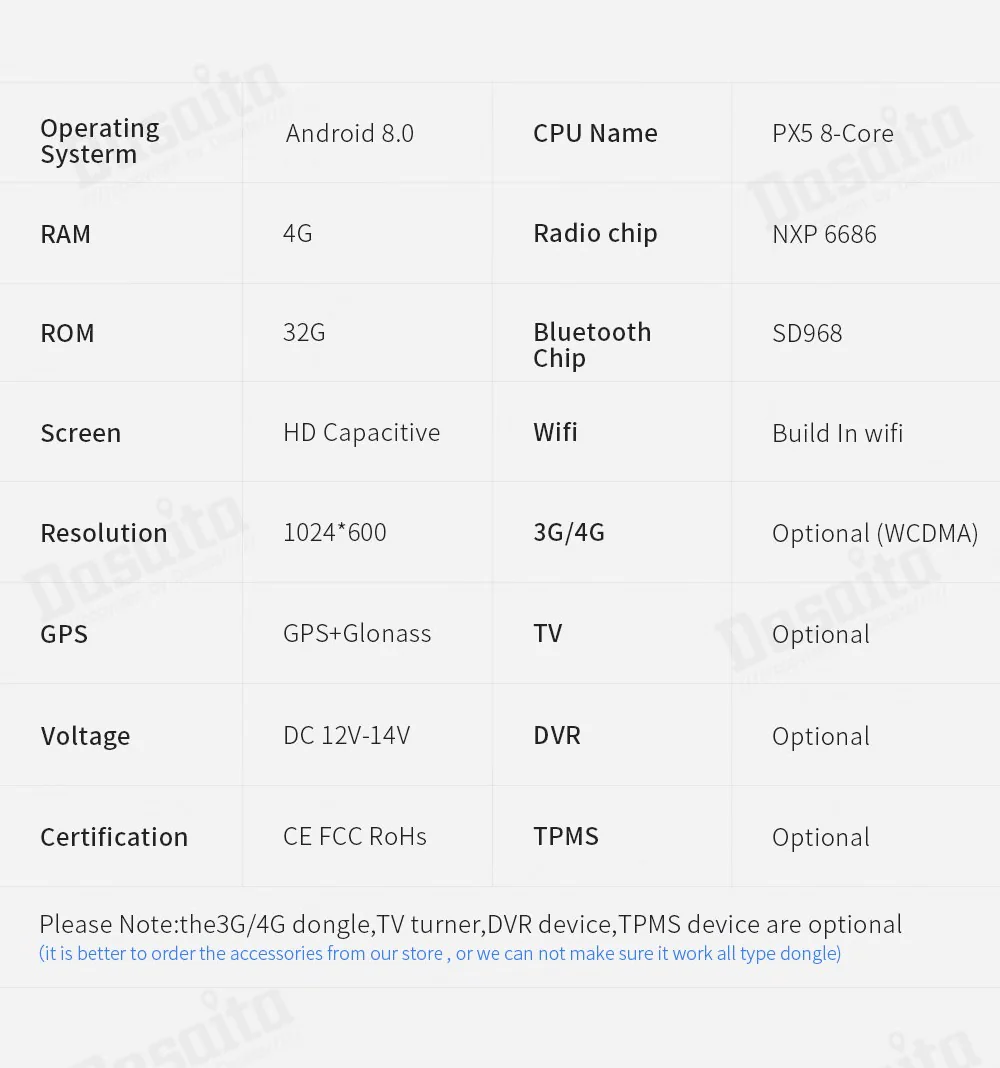Click the HD Capacitive screen value

tap(361, 433)
